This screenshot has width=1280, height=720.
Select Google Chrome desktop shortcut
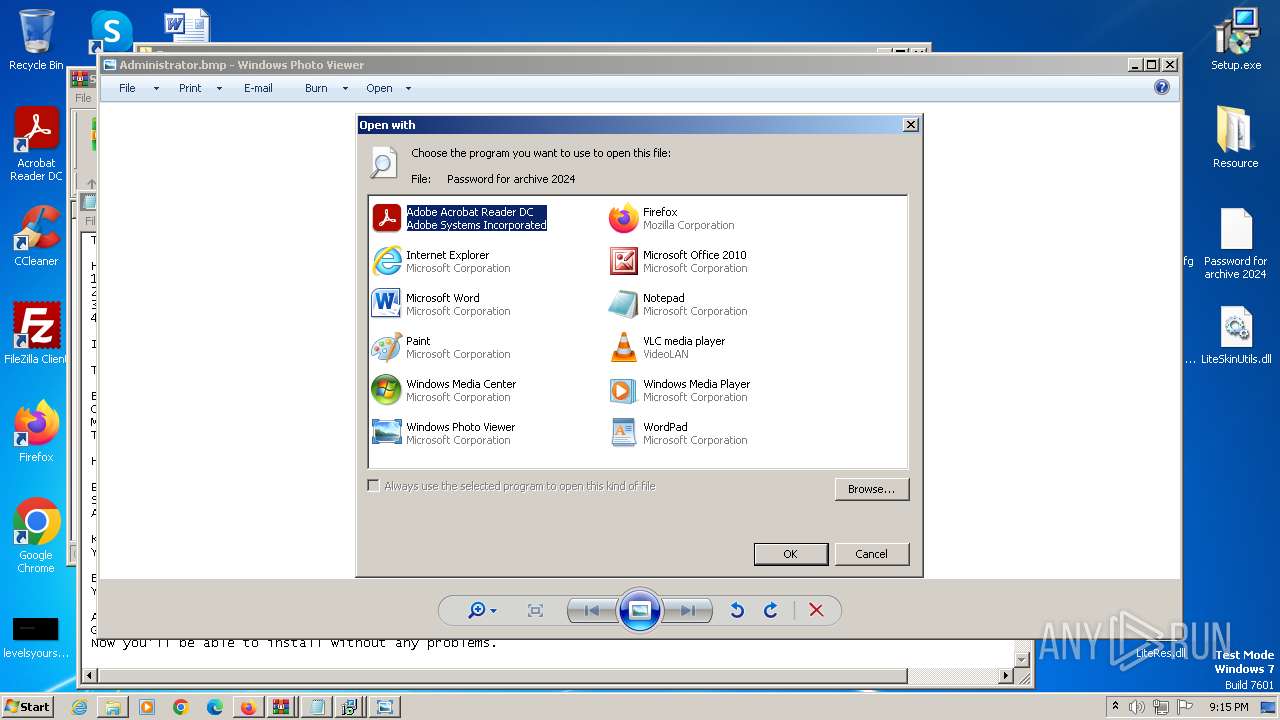[x=36, y=536]
